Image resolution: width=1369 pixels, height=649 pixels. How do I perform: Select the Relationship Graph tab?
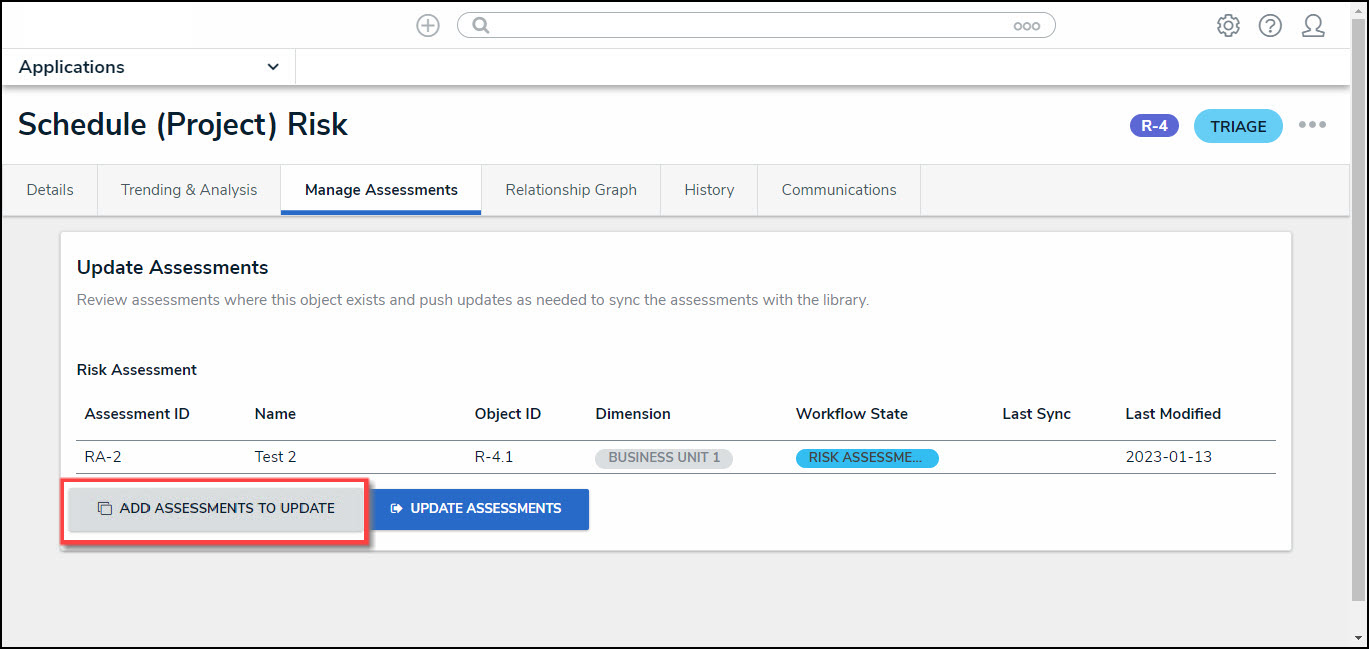pos(571,190)
